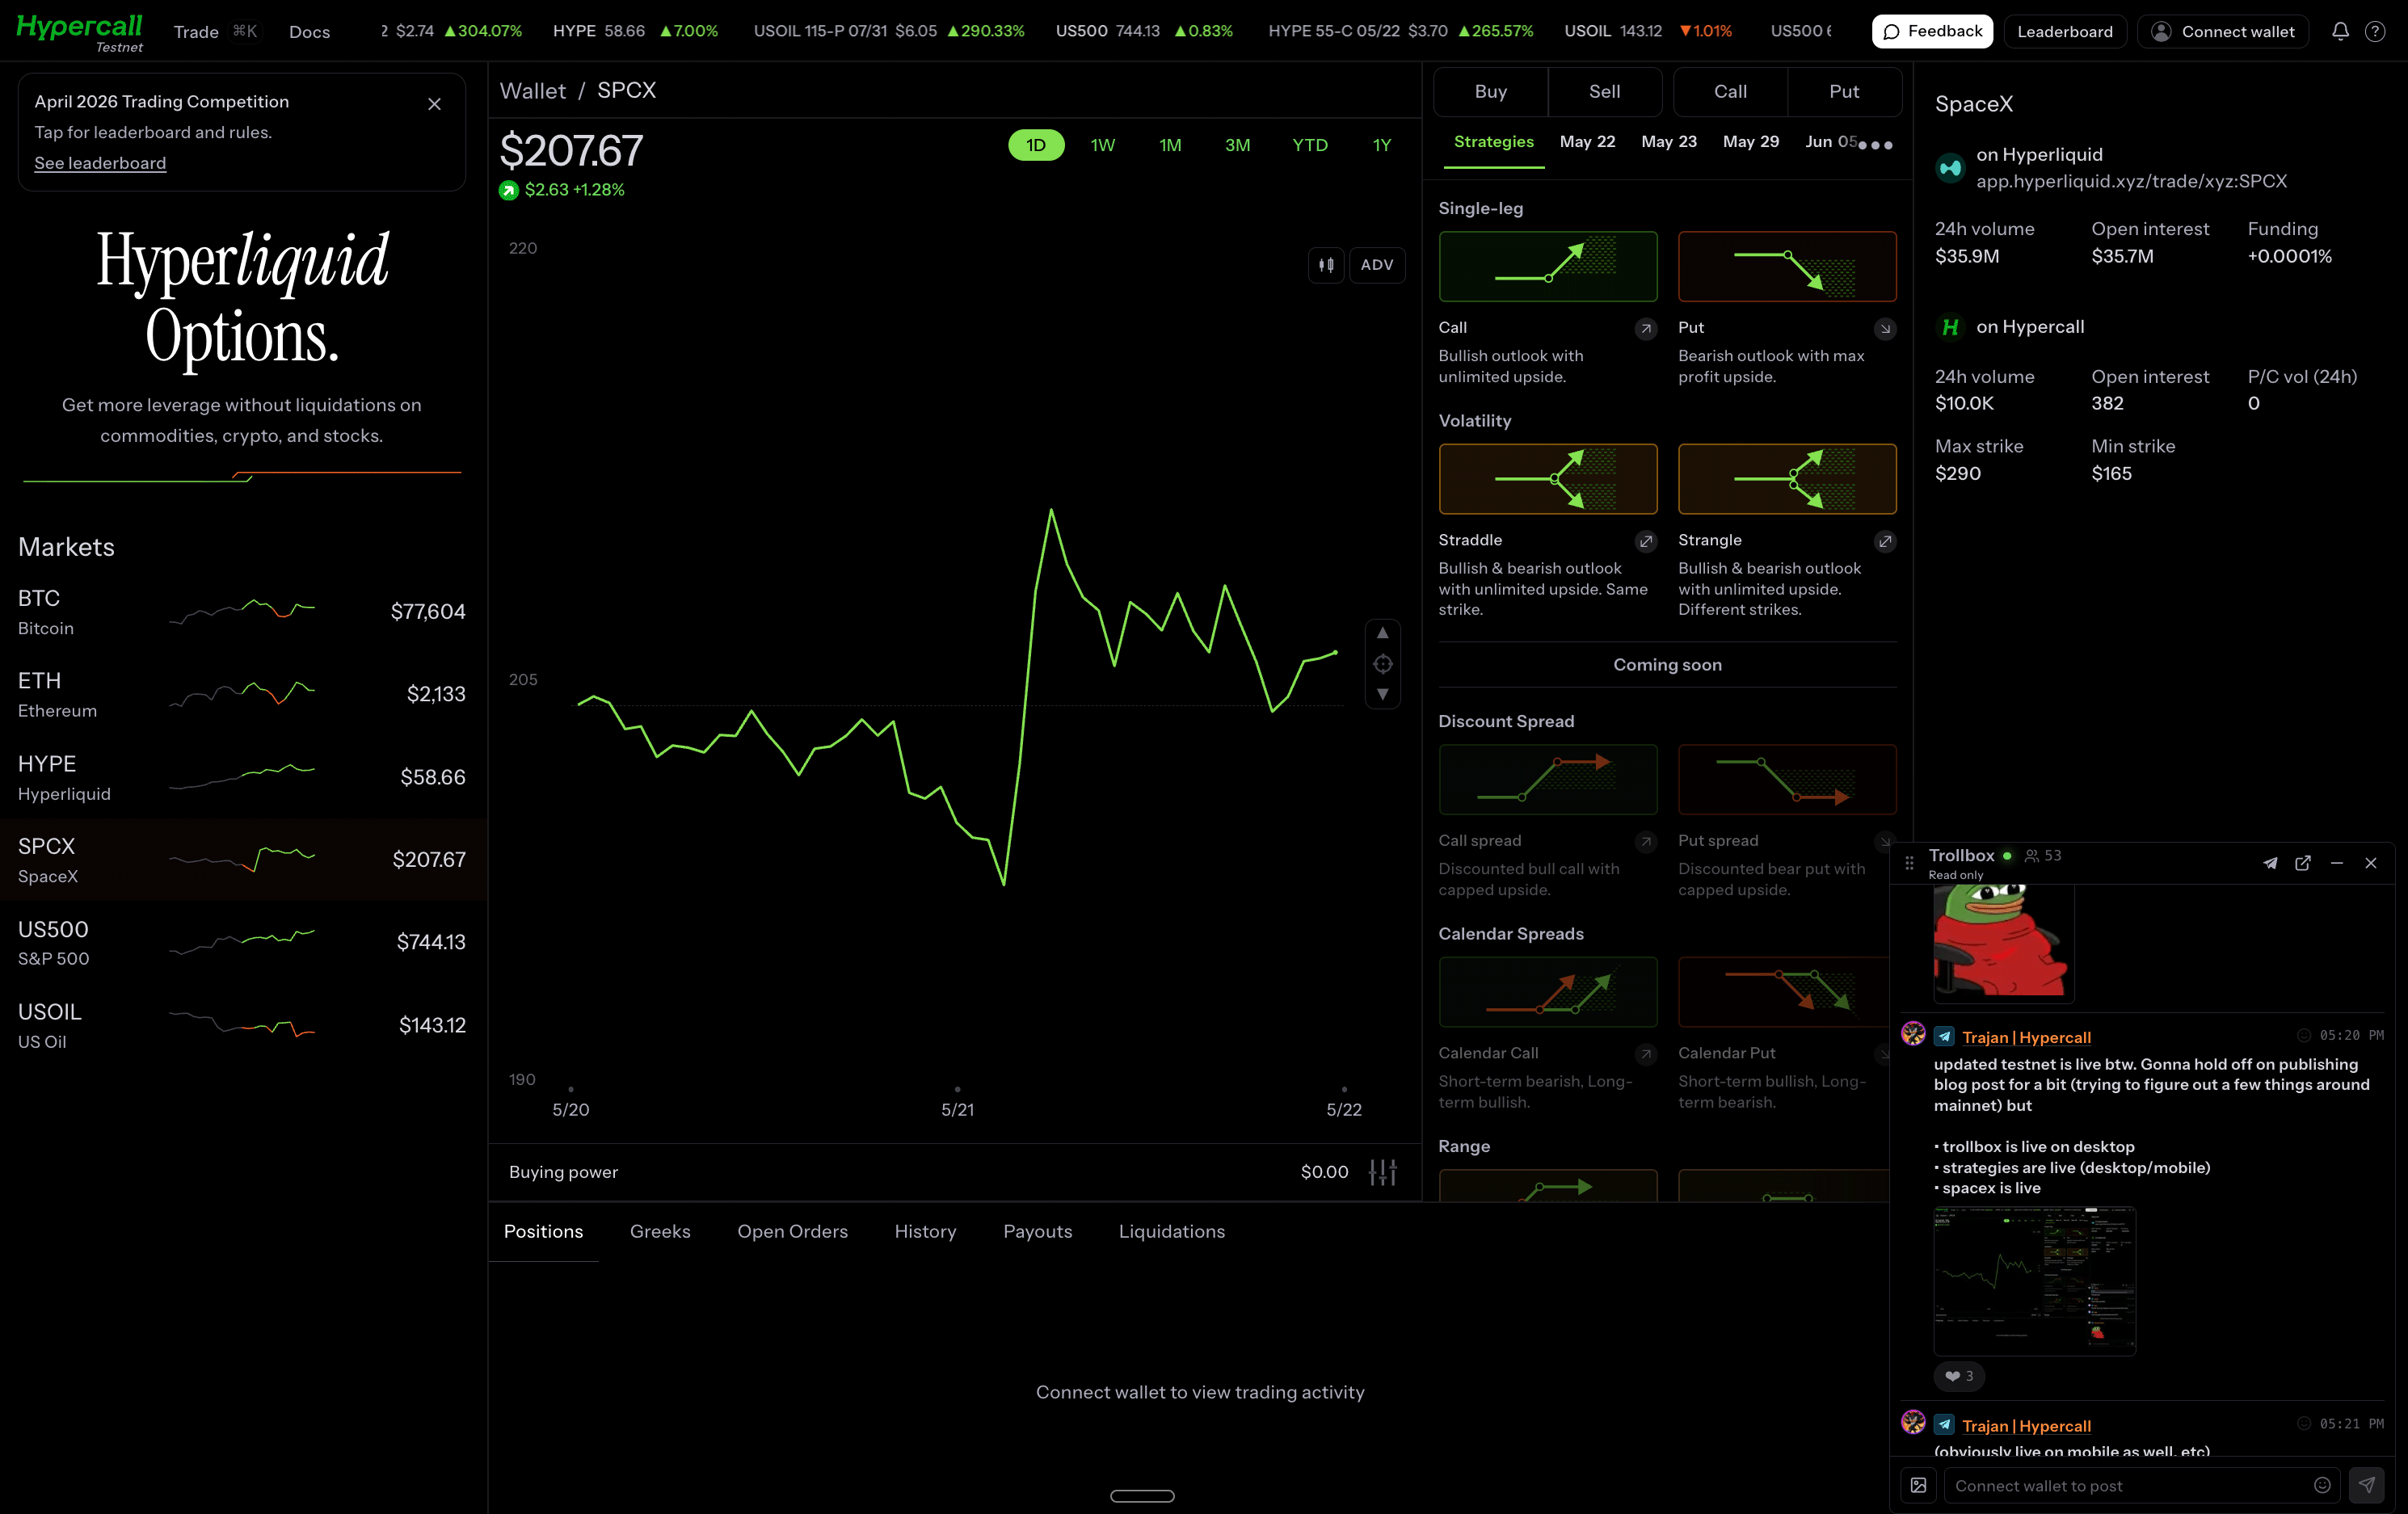The height and width of the screenshot is (1514, 2408).
Task: Select the BTC Bitcoin market row
Action: click(x=243, y=611)
